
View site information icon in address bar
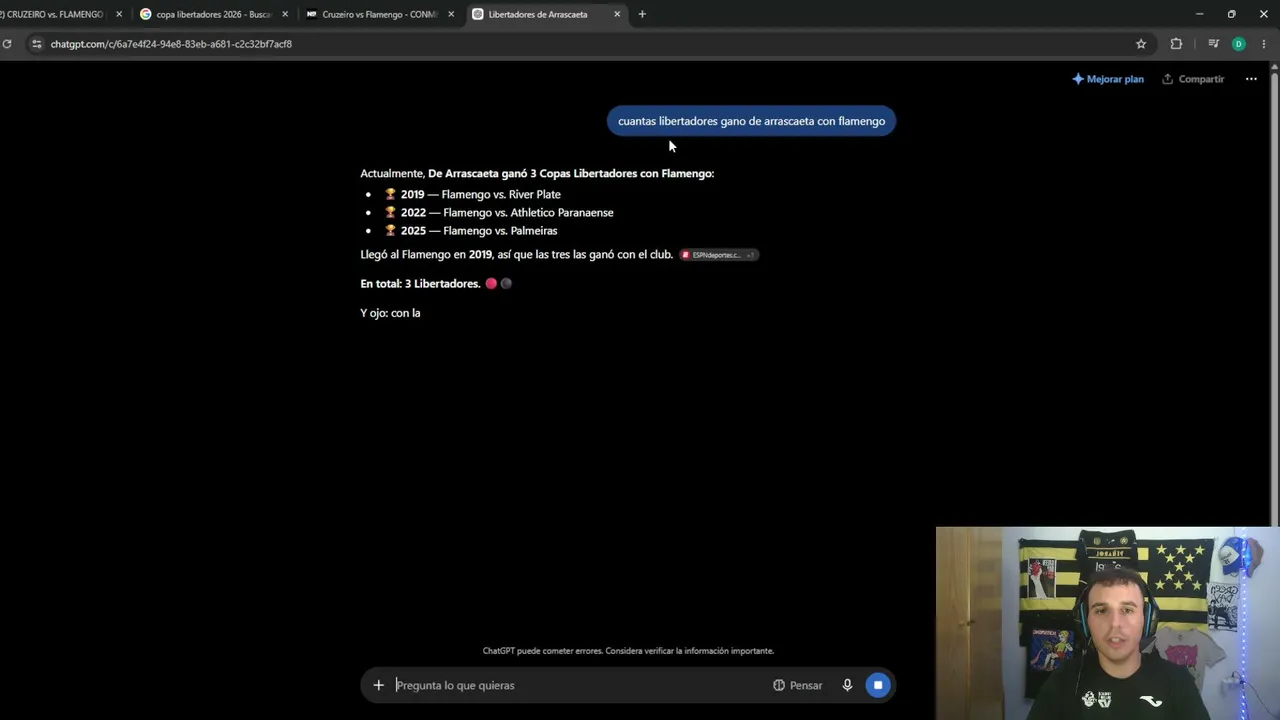tap(37, 44)
